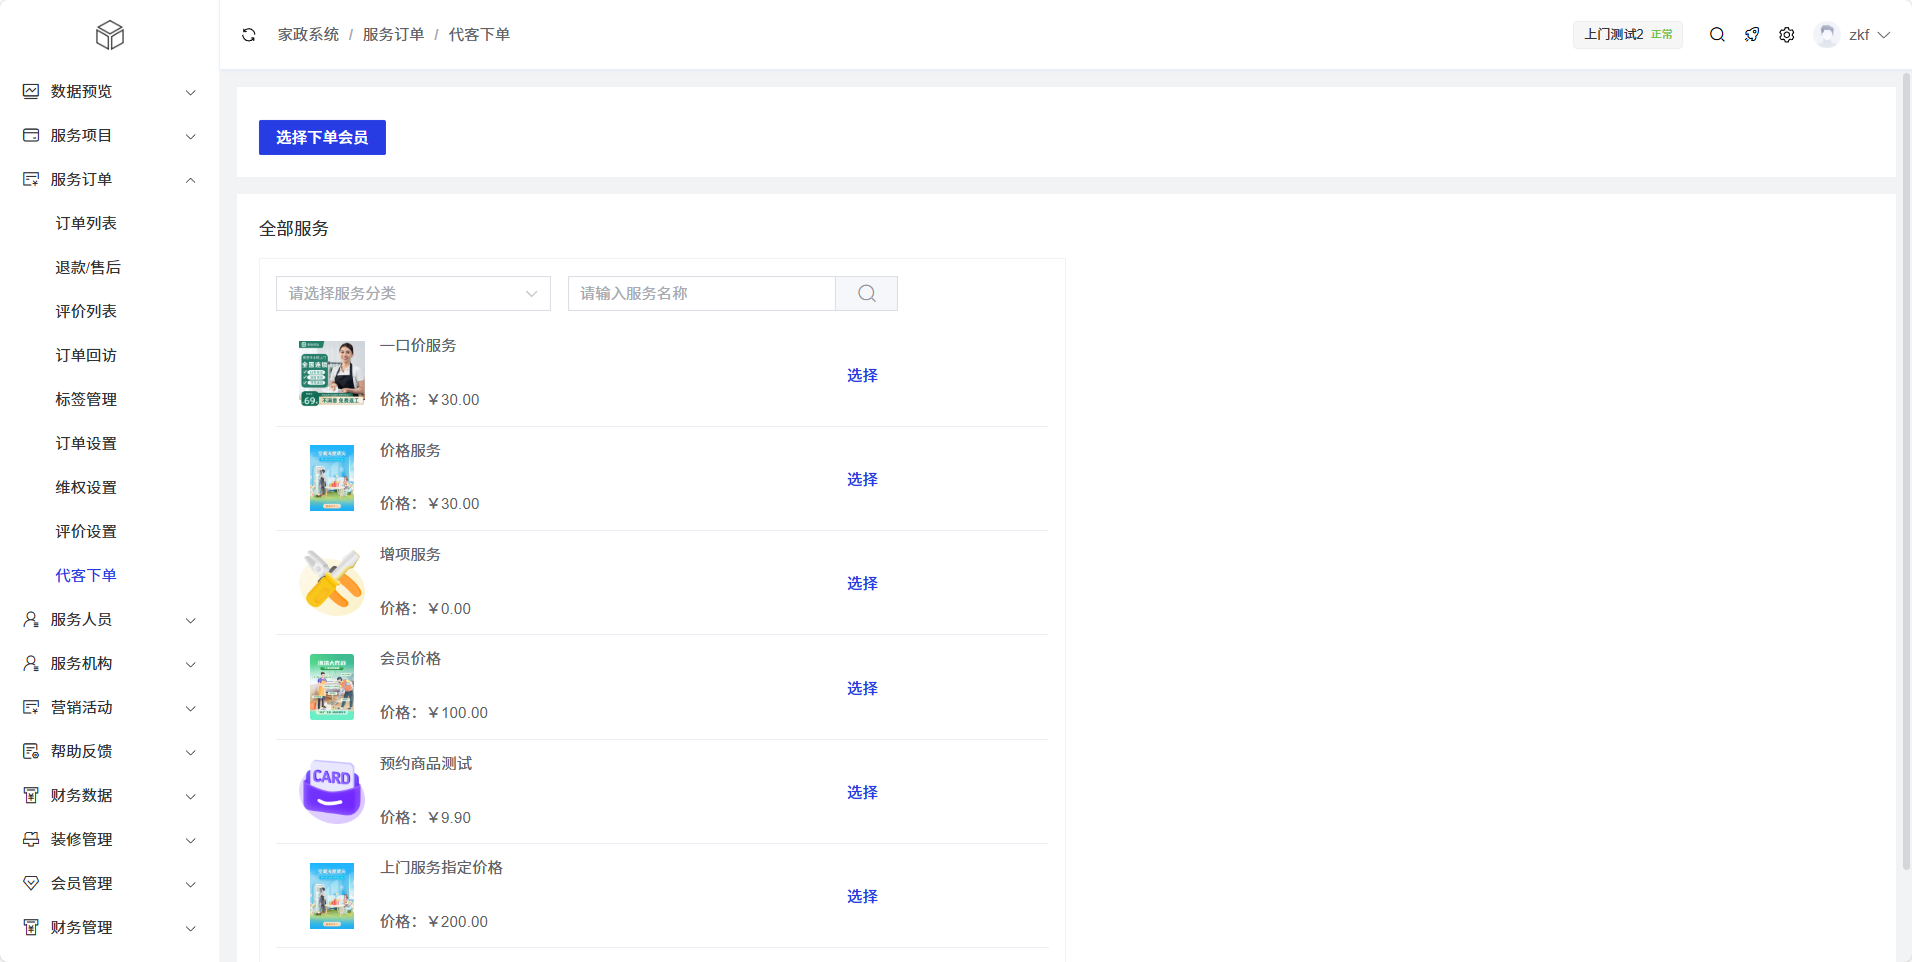The height and width of the screenshot is (962, 1912).
Task: Click the refresh icon beside the breadcrumb
Action: pos(249,35)
